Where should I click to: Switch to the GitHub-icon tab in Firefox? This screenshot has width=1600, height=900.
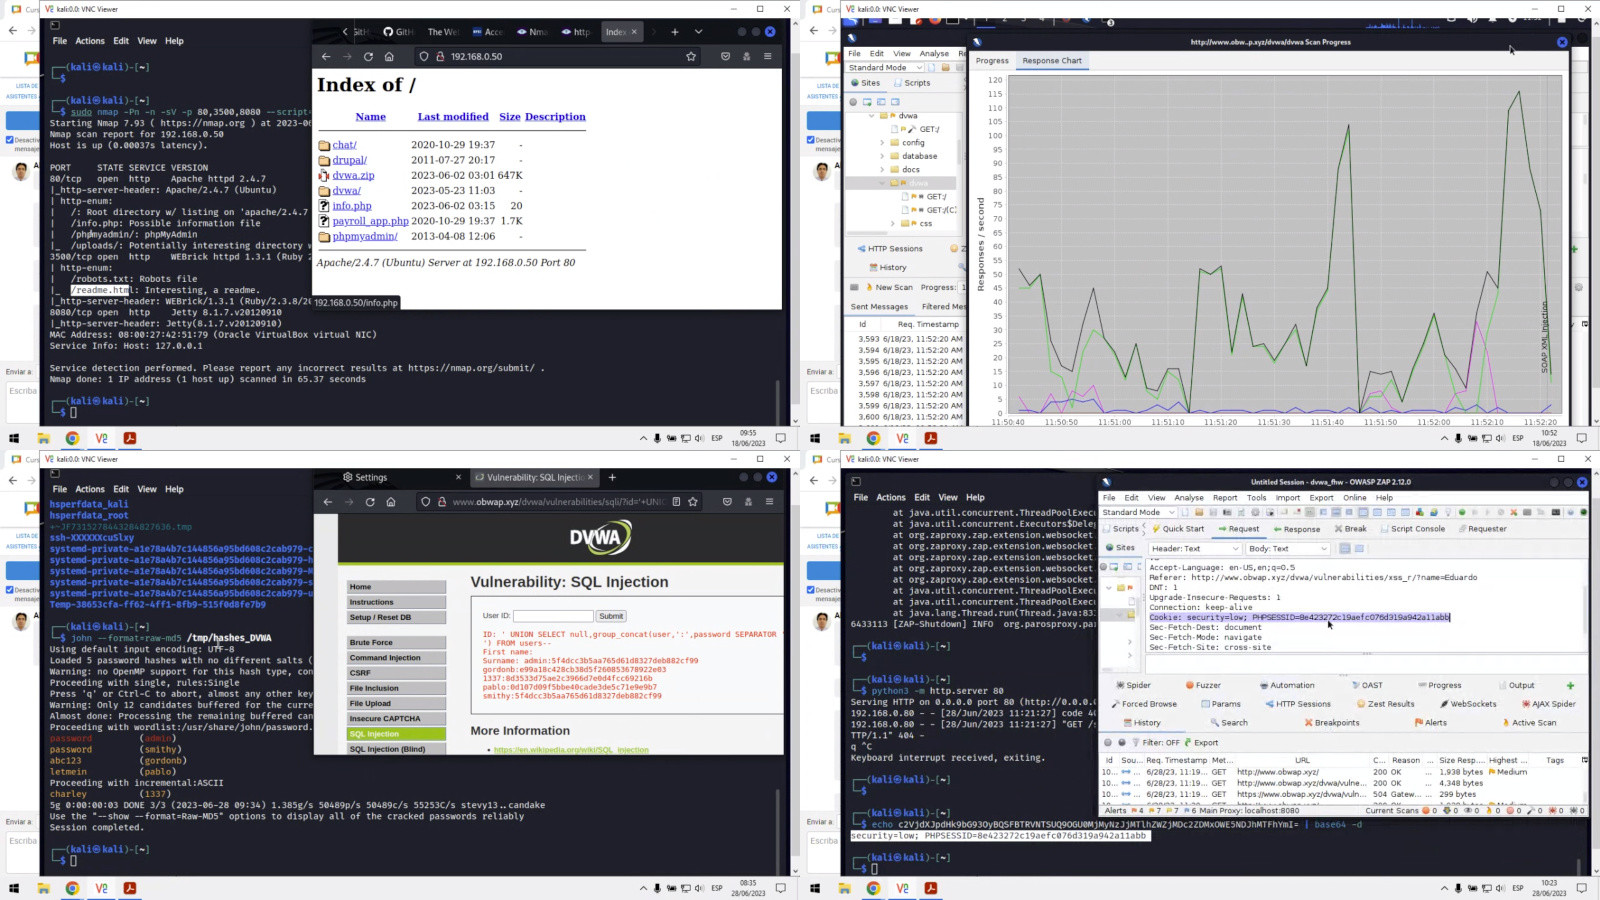pyautogui.click(x=398, y=32)
